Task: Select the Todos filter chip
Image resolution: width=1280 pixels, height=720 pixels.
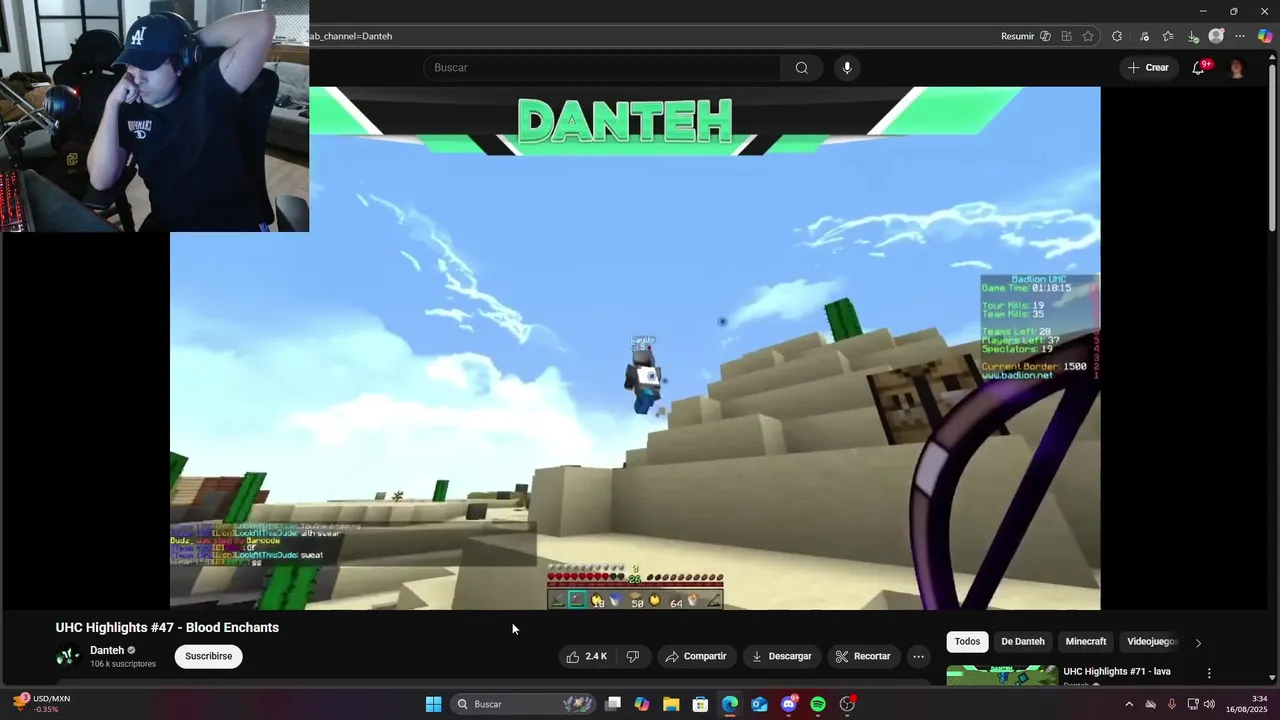Action: point(967,642)
